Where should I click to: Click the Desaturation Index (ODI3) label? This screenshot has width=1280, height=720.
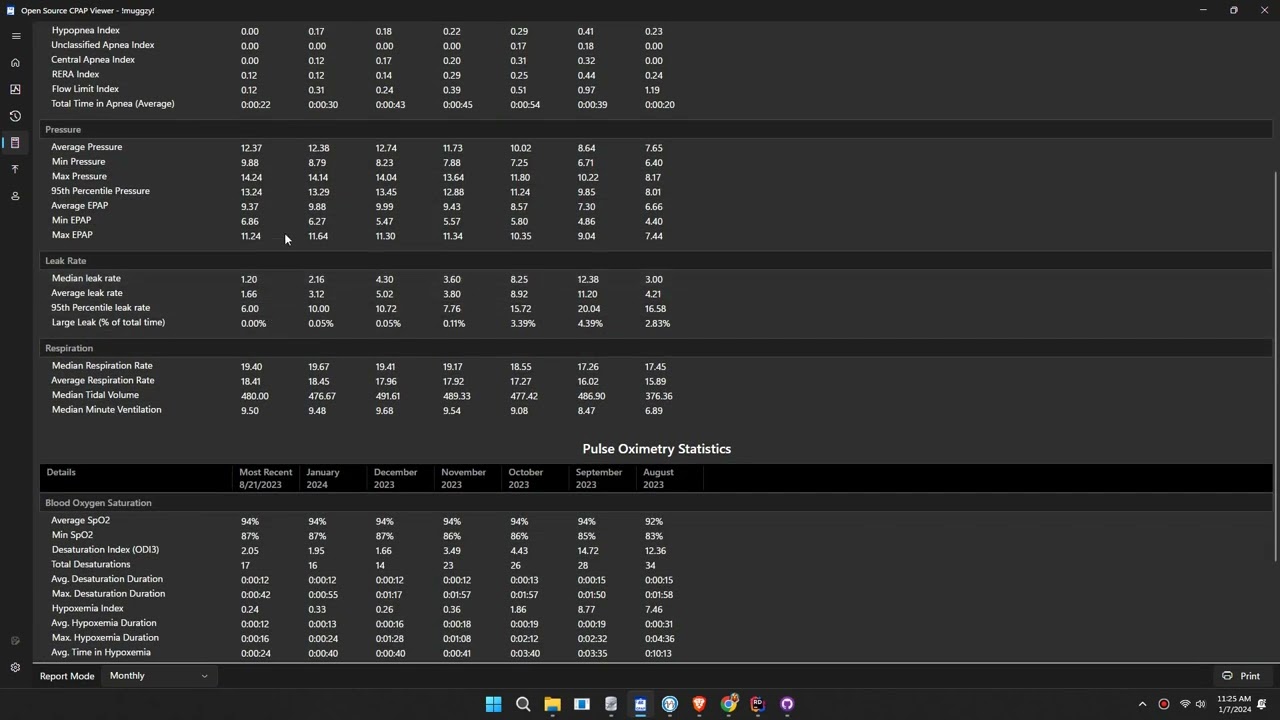pyautogui.click(x=105, y=550)
